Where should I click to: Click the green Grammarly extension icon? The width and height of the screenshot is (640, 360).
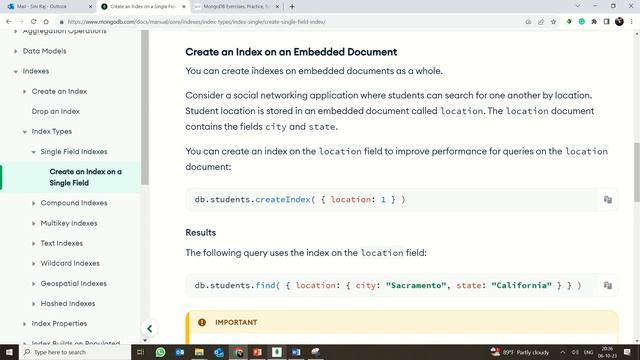click(x=582, y=22)
